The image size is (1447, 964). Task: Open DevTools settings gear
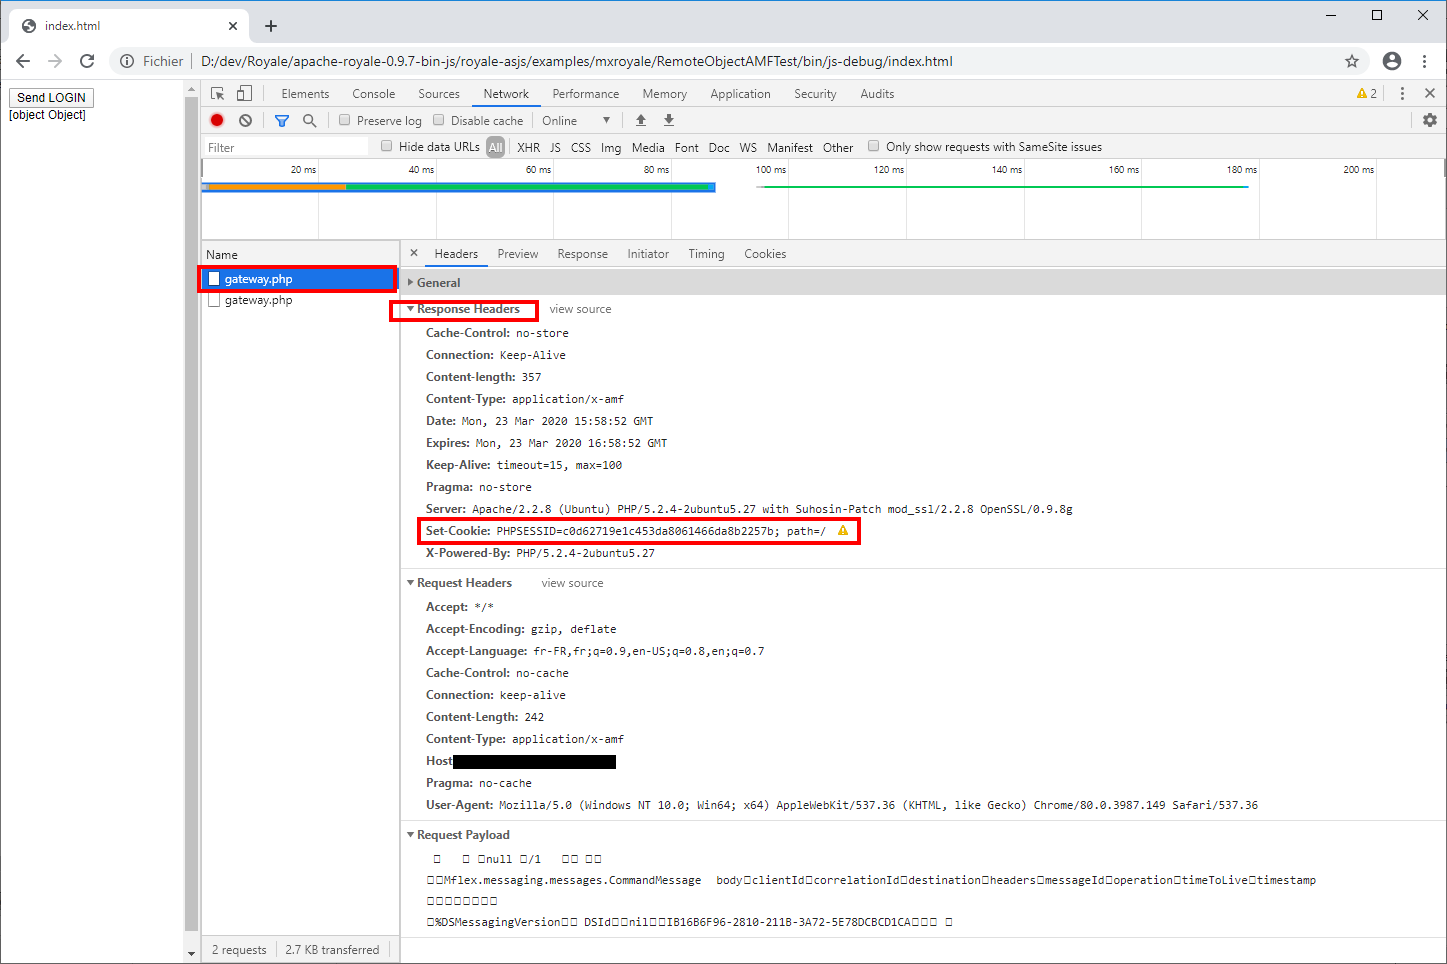pos(1430,120)
